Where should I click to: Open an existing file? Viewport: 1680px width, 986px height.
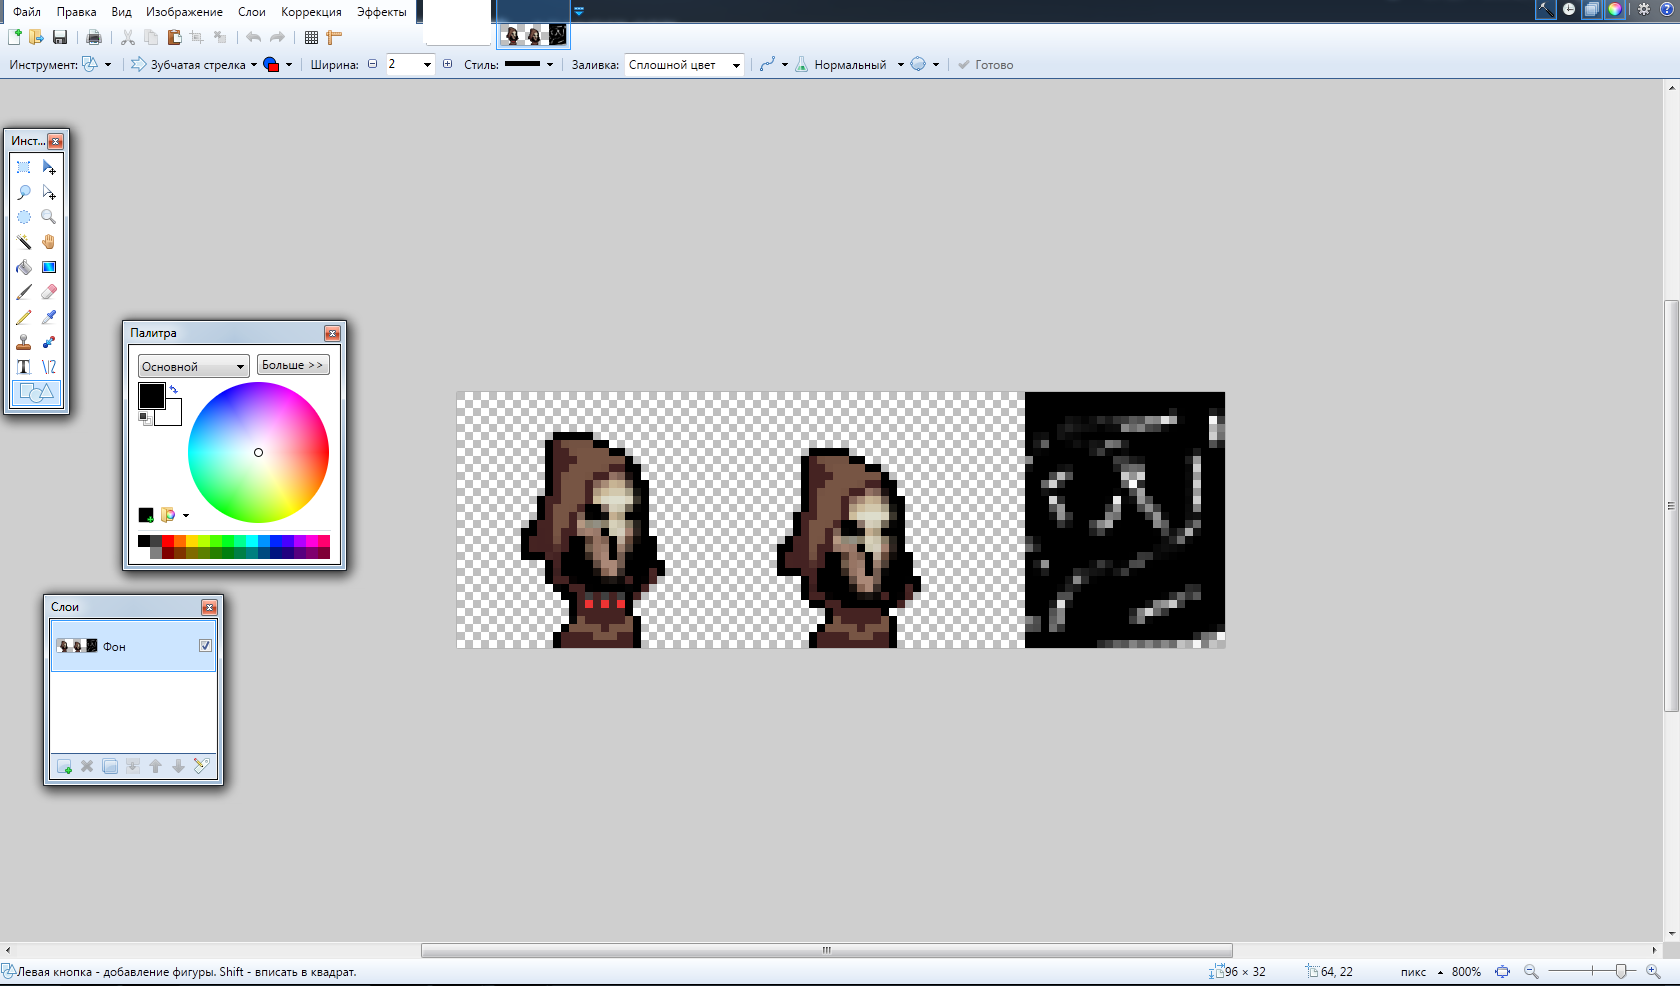point(36,37)
